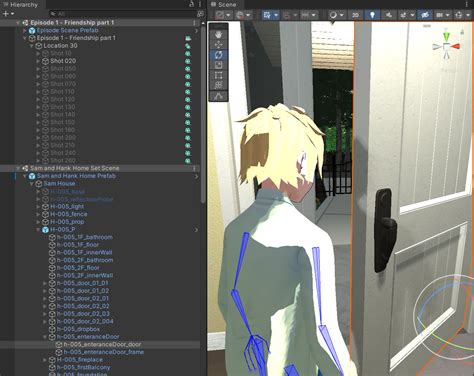Expand the Shot 020 tree node
This screenshot has height=376, width=474.
pyautogui.click(x=38, y=61)
